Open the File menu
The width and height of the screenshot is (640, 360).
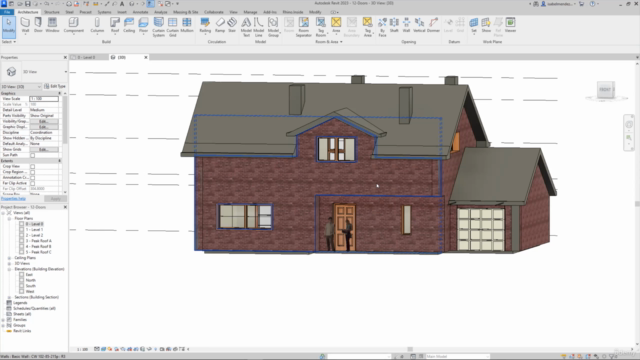click(7, 12)
